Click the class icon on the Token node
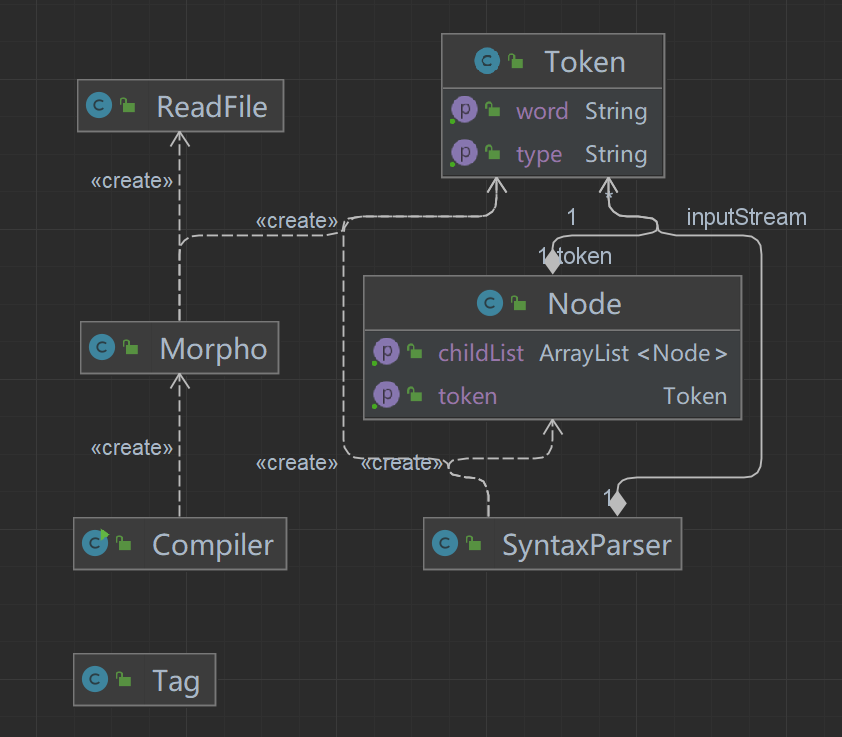The width and height of the screenshot is (842, 737). [x=486, y=62]
